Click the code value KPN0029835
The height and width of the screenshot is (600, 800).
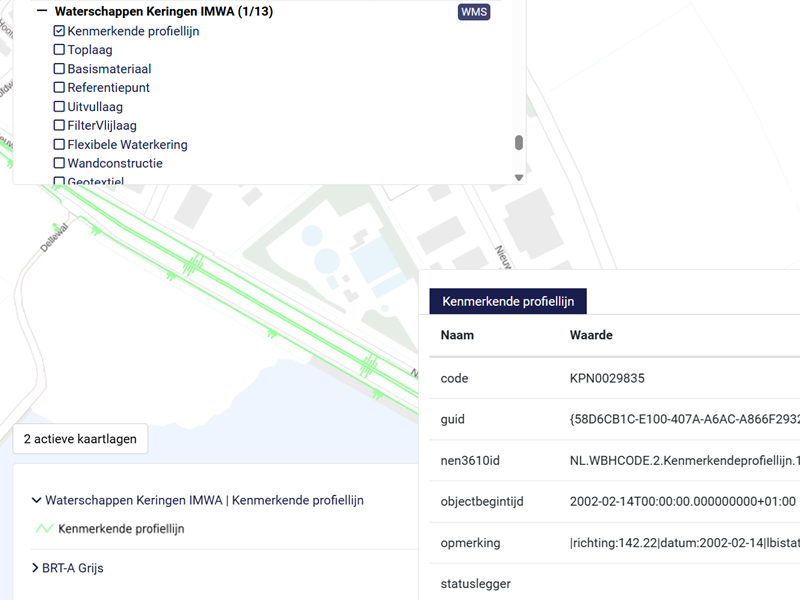coord(607,379)
